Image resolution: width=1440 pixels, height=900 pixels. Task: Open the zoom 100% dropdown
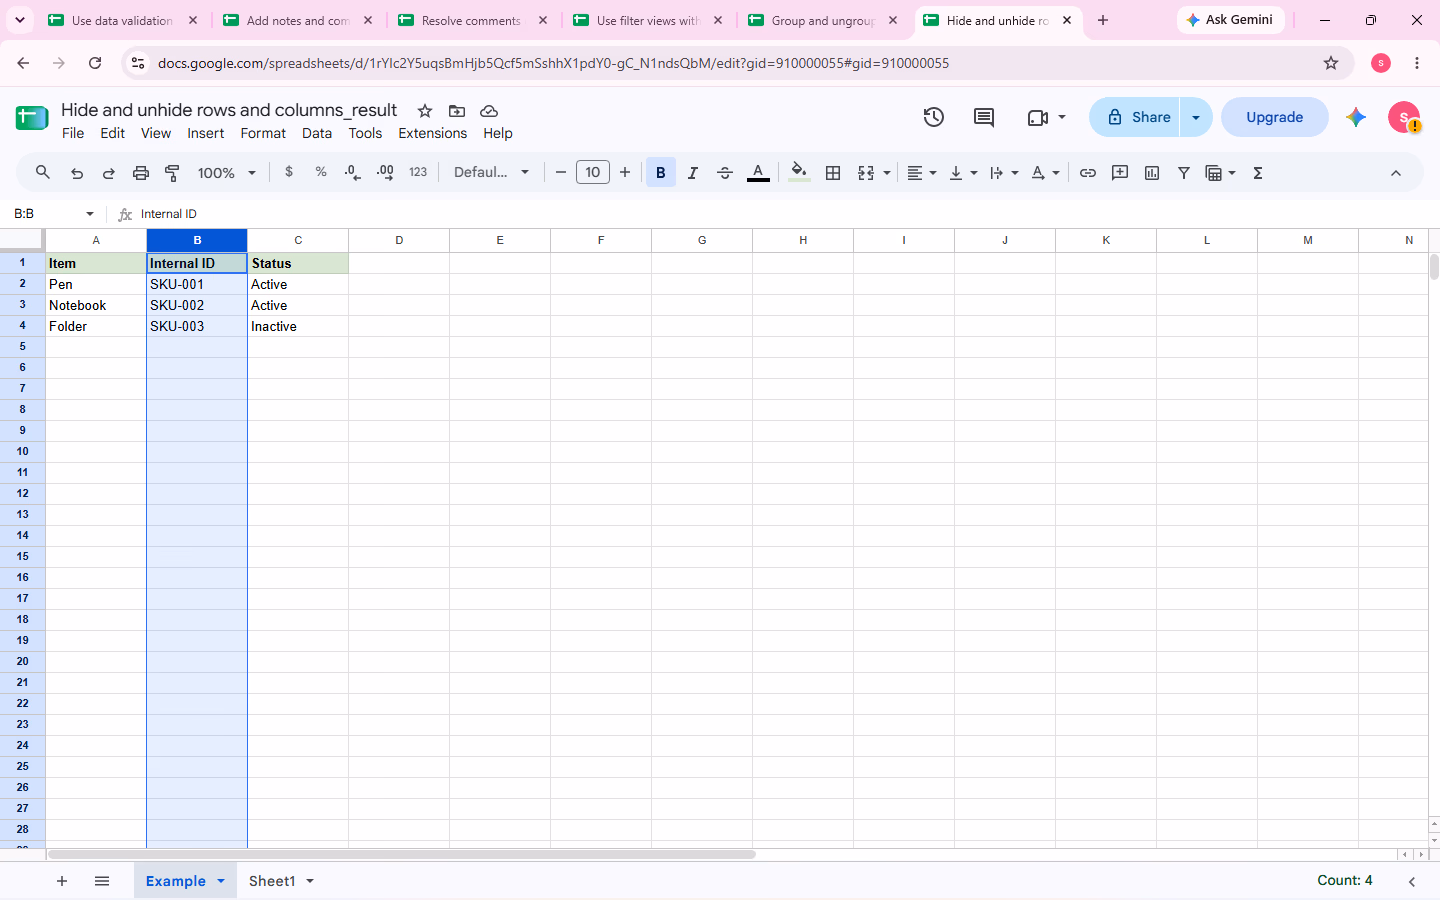click(227, 173)
